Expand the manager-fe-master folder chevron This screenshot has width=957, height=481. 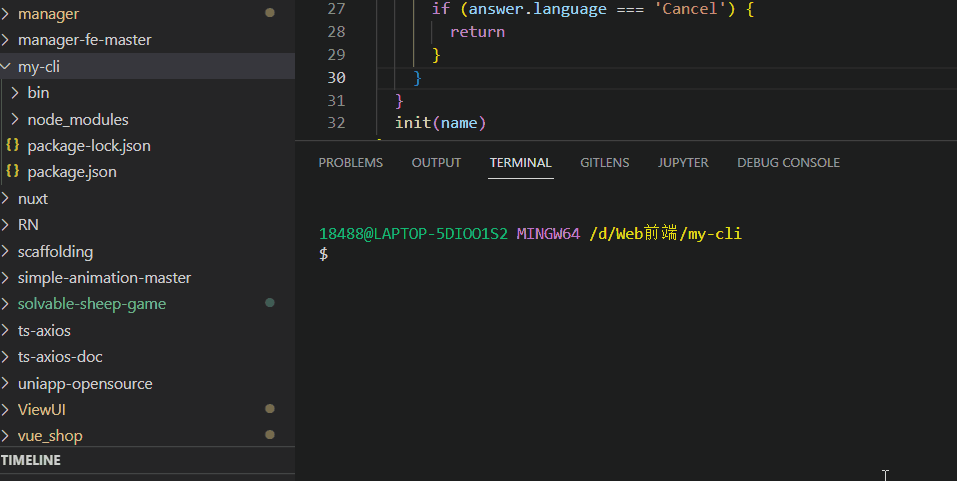(x=5, y=40)
